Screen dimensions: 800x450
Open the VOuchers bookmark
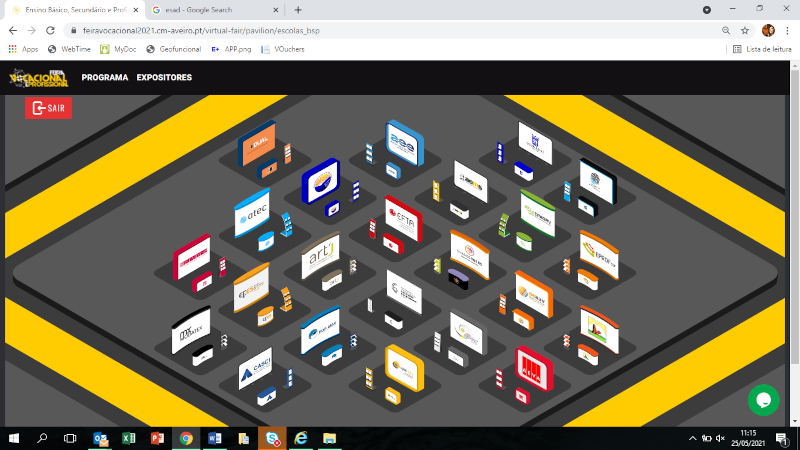click(x=283, y=49)
